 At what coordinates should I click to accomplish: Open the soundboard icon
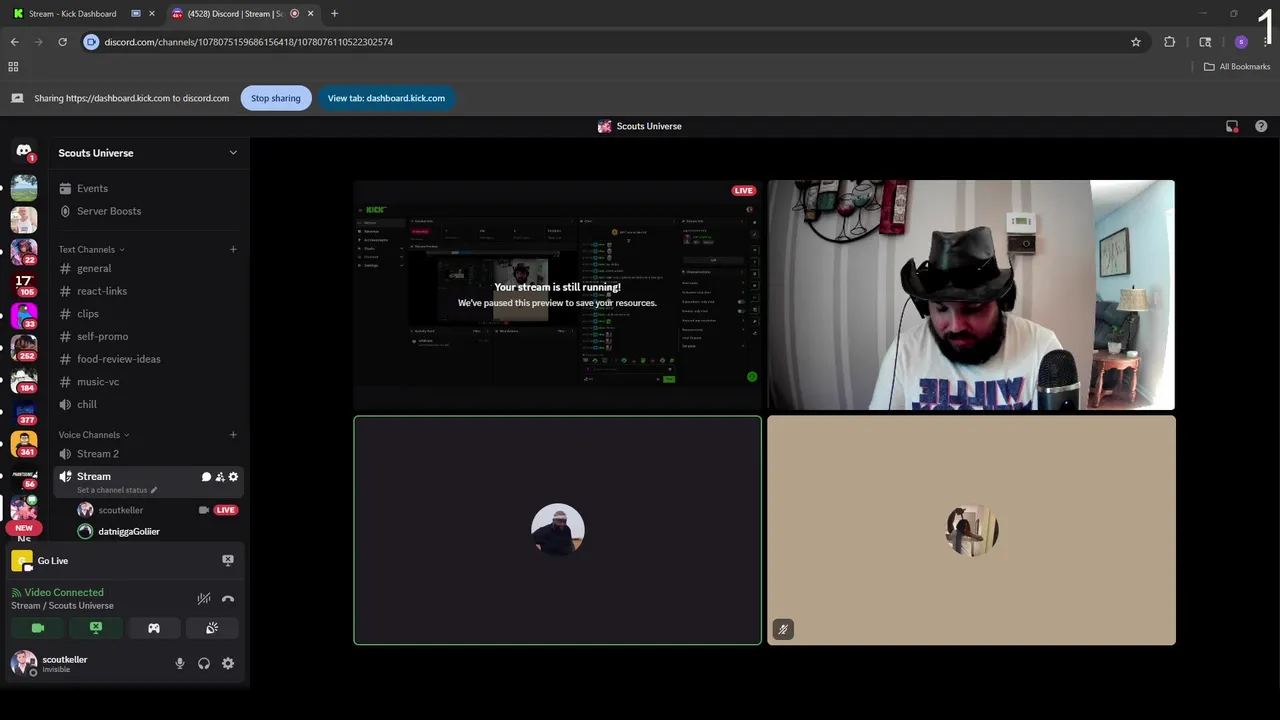tap(212, 628)
